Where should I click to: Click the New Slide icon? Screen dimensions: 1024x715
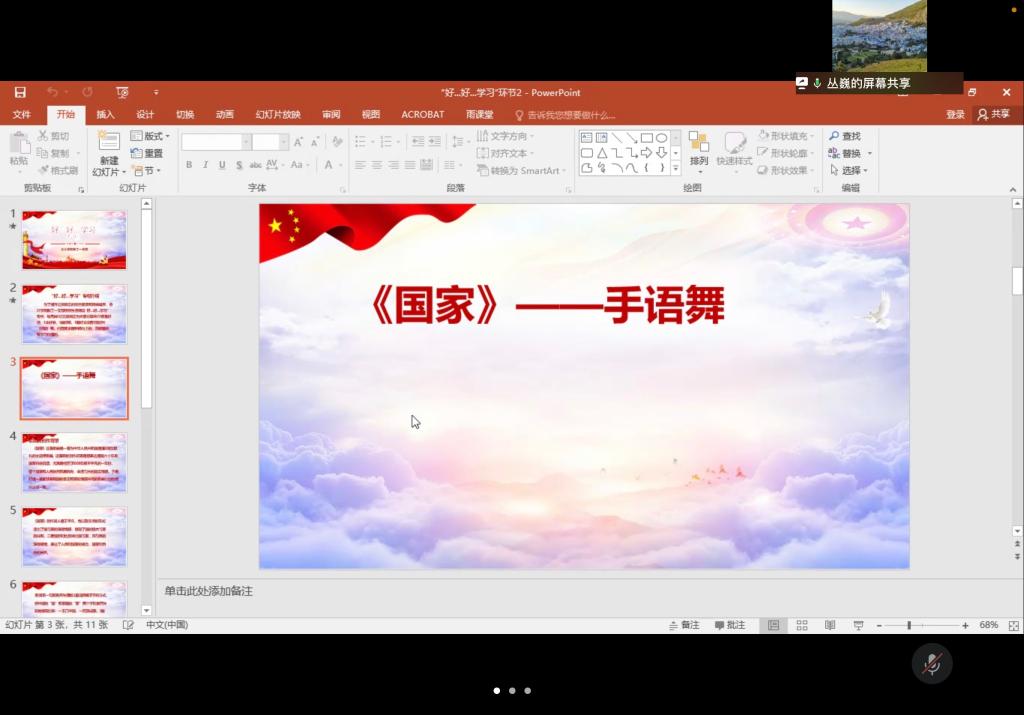(109, 143)
